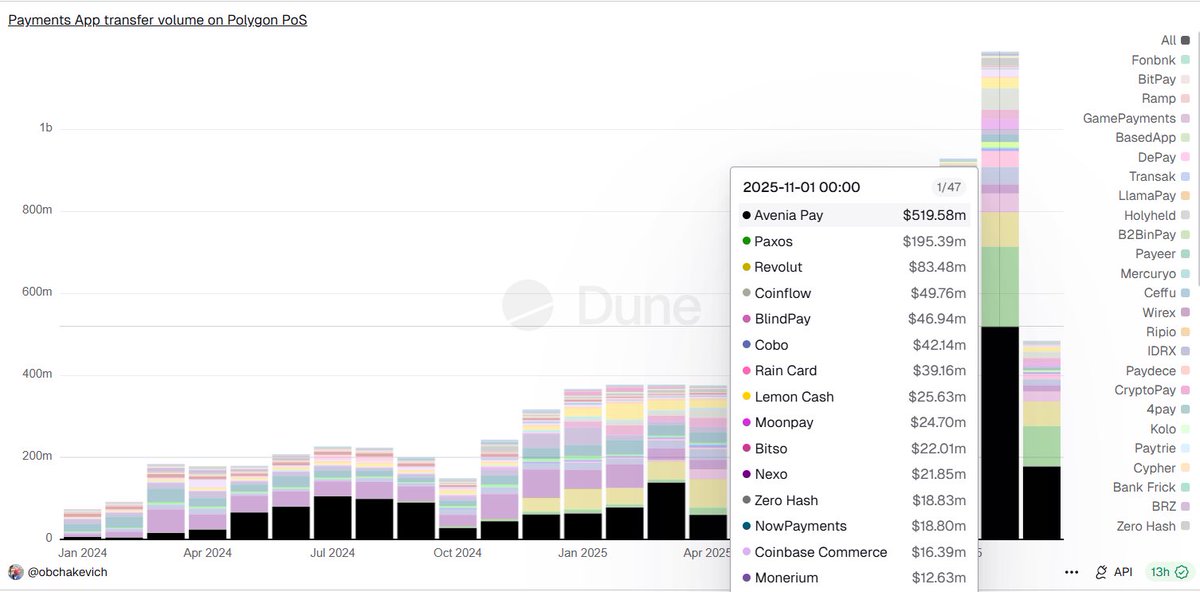Image resolution: width=1200 pixels, height=592 pixels.
Task: Select the Nexo tooltip row
Action: point(854,474)
